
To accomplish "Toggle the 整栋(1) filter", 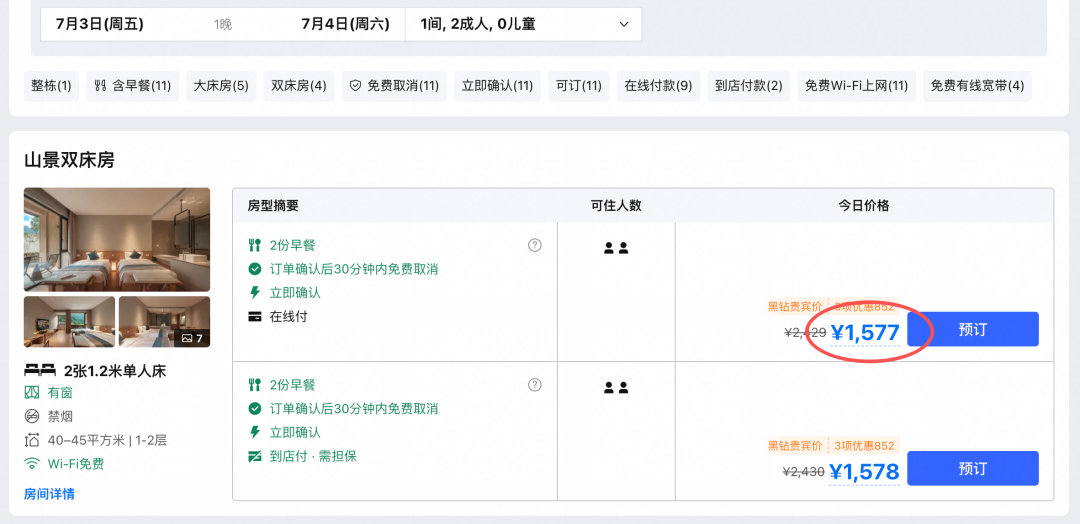I will point(52,86).
